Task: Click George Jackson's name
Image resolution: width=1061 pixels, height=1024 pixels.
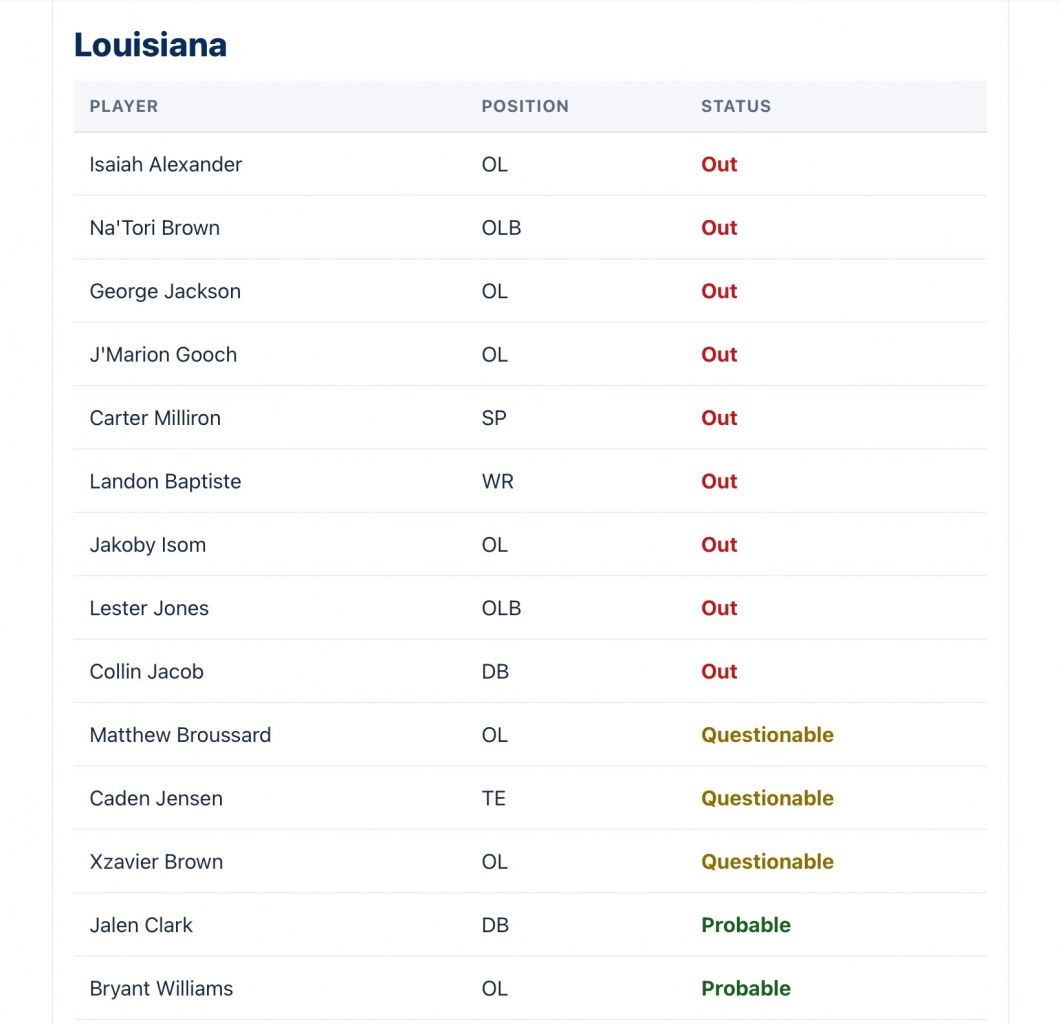Action: [x=165, y=292]
